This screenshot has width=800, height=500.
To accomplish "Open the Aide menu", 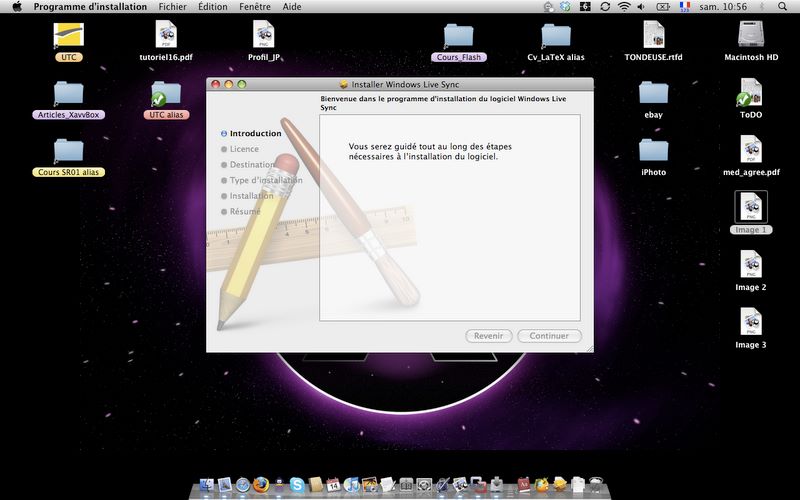I will point(292,7).
